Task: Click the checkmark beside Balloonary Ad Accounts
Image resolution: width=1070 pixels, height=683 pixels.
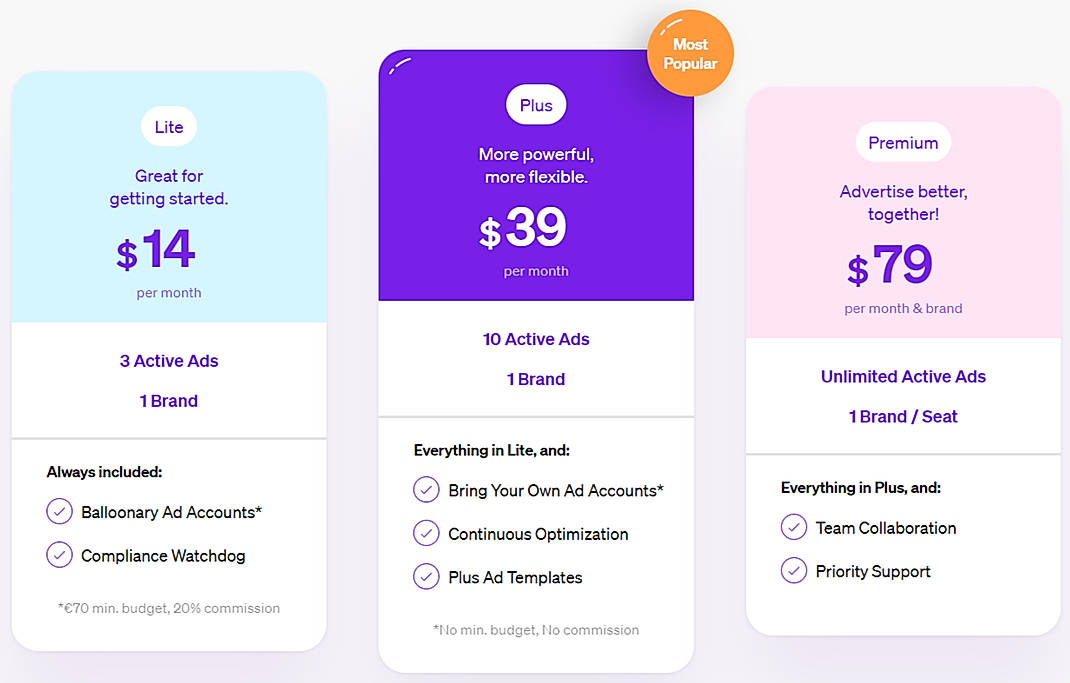Action: (x=60, y=512)
